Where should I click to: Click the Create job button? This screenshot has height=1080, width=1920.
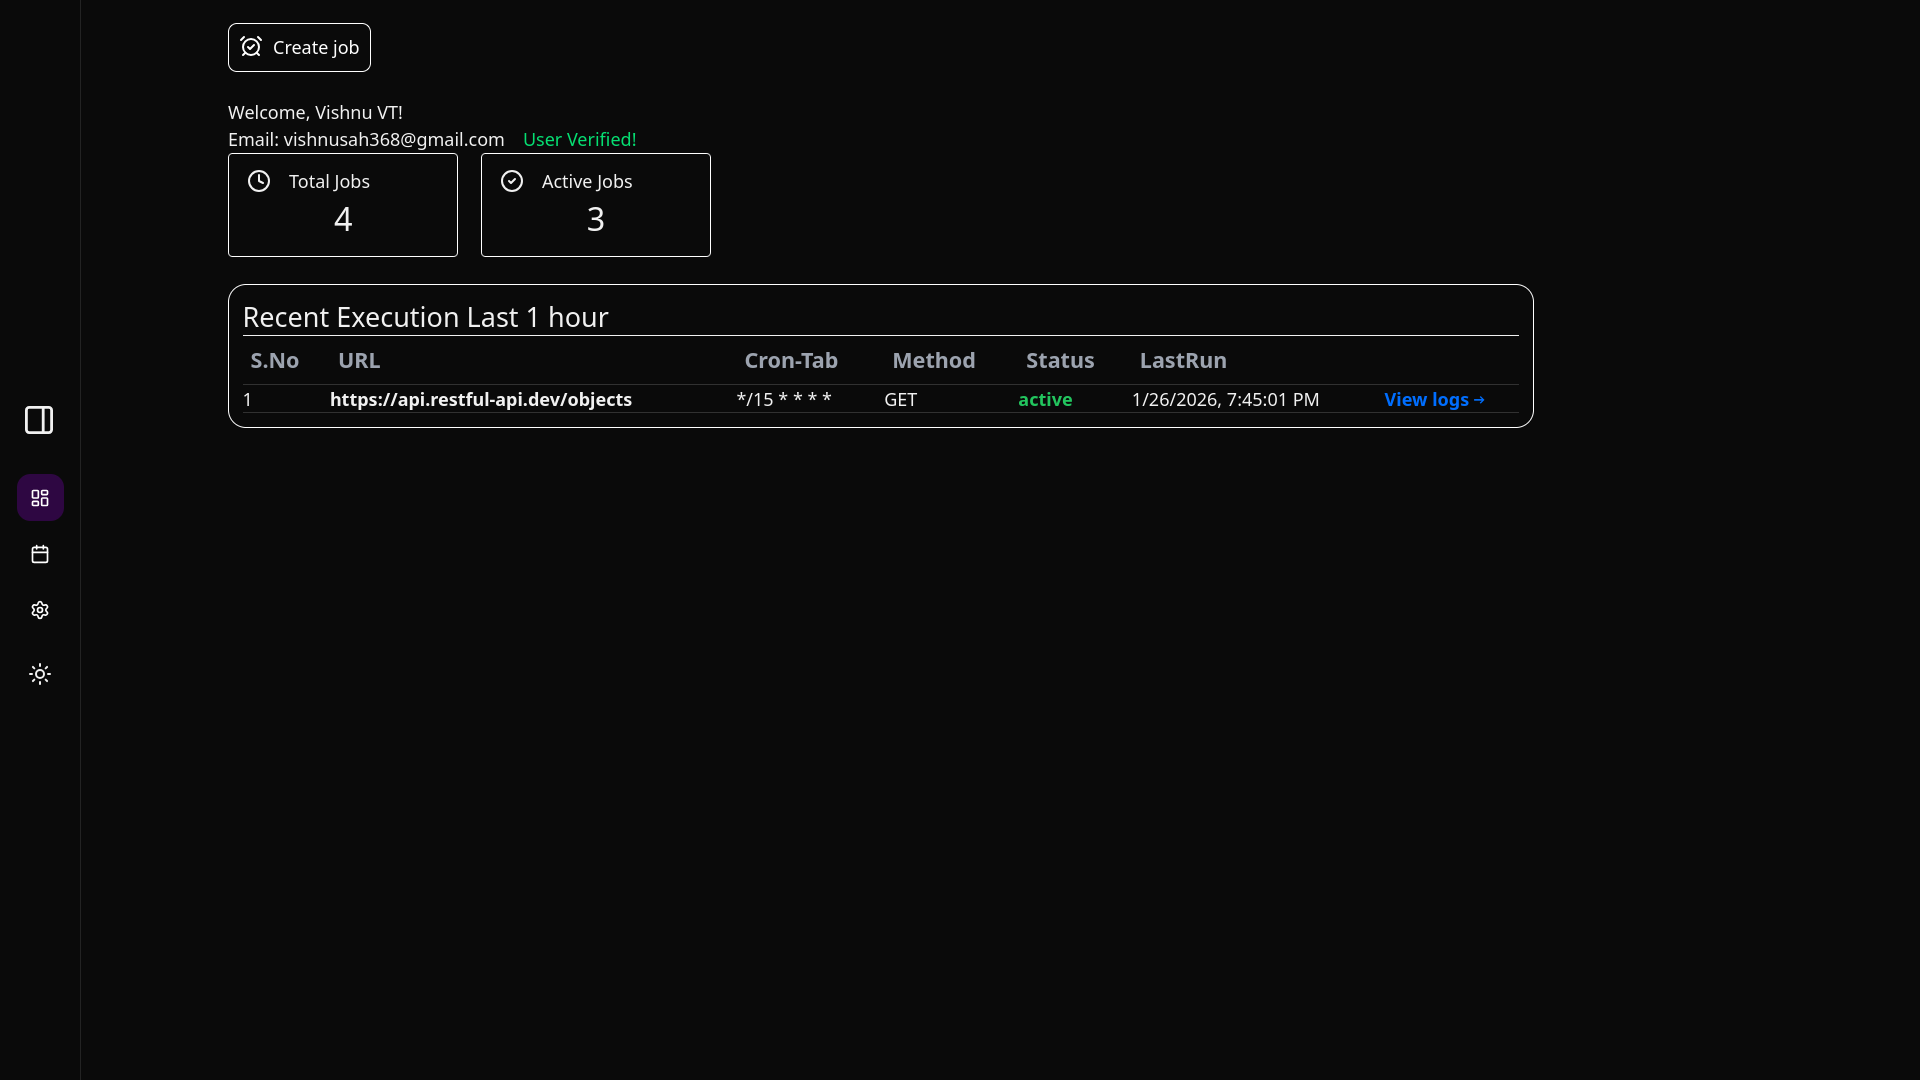pyautogui.click(x=299, y=47)
